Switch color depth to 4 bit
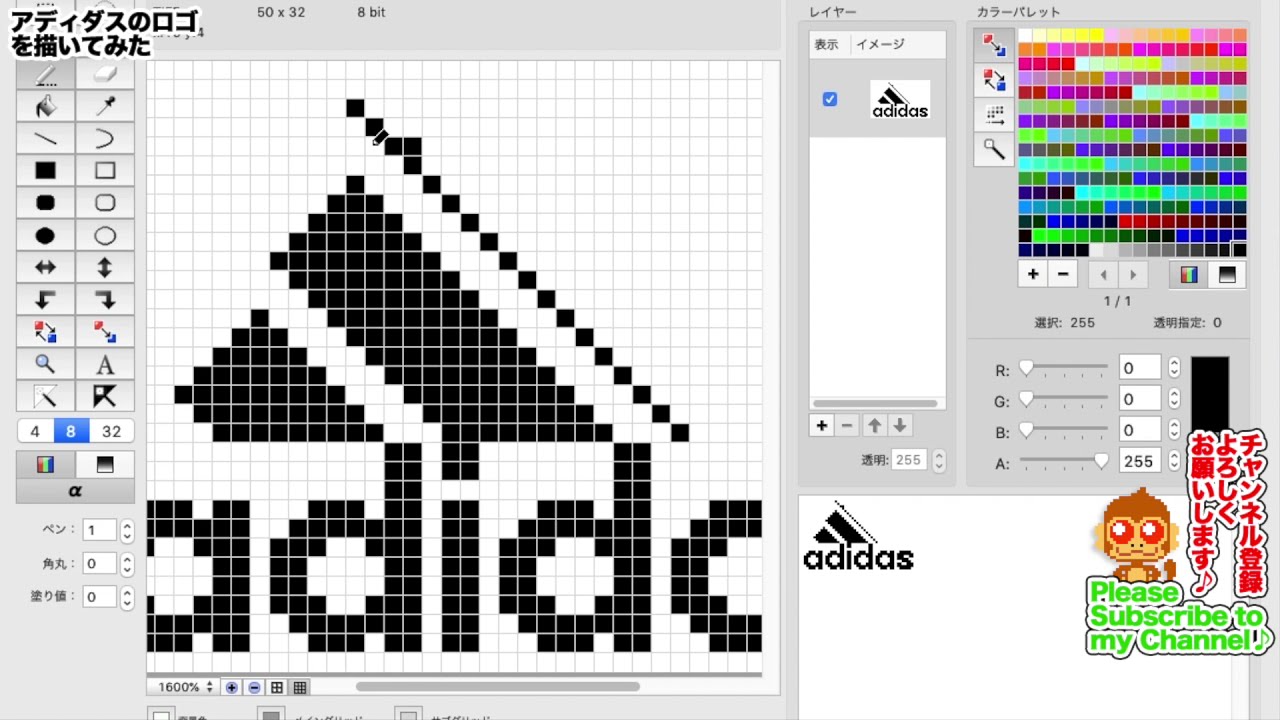1280x720 pixels. pos(35,432)
